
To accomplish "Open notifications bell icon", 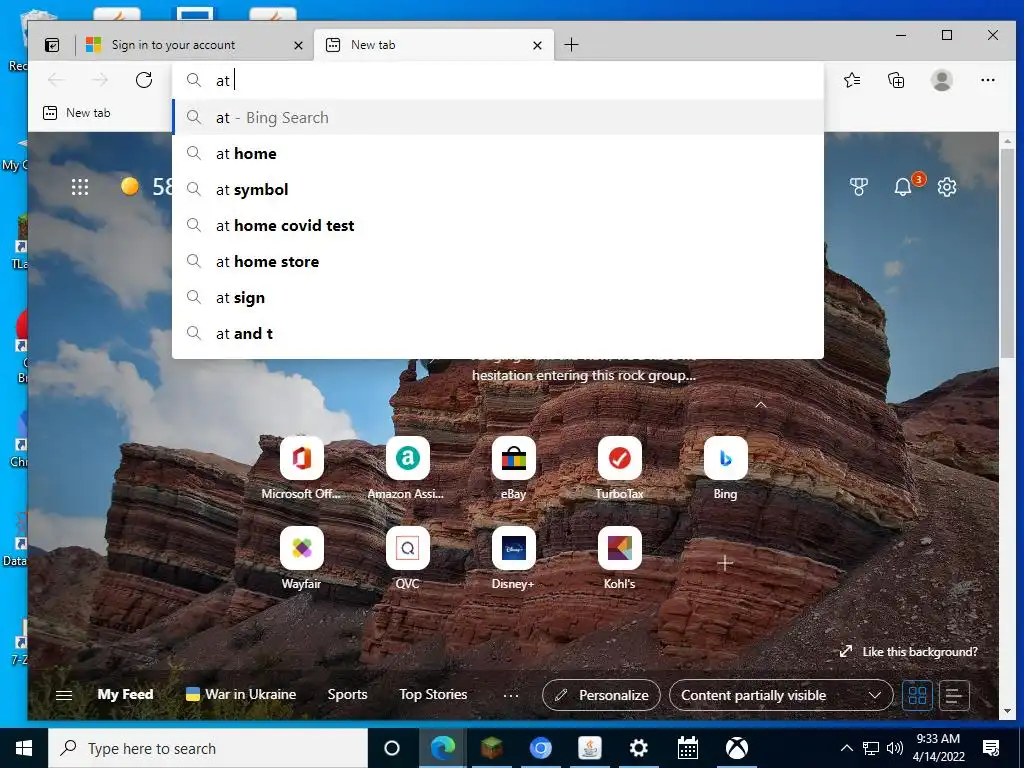I will point(903,187).
